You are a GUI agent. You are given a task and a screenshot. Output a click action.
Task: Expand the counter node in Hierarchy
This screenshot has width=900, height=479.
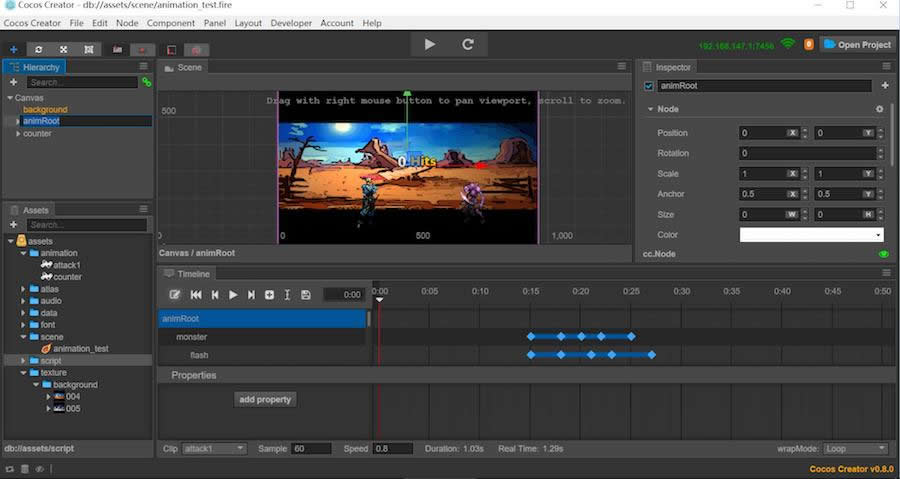tap(18, 134)
